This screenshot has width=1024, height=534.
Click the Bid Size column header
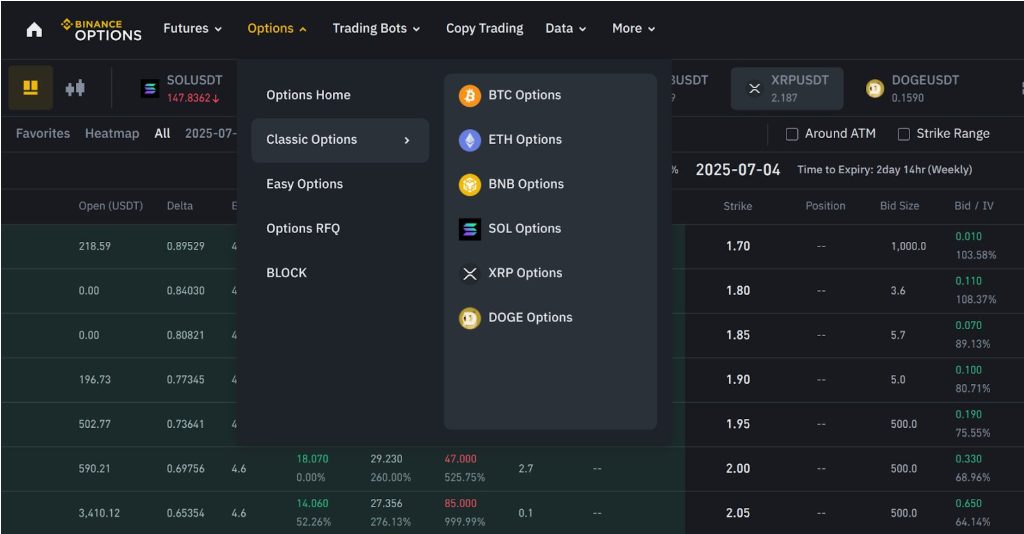899,206
